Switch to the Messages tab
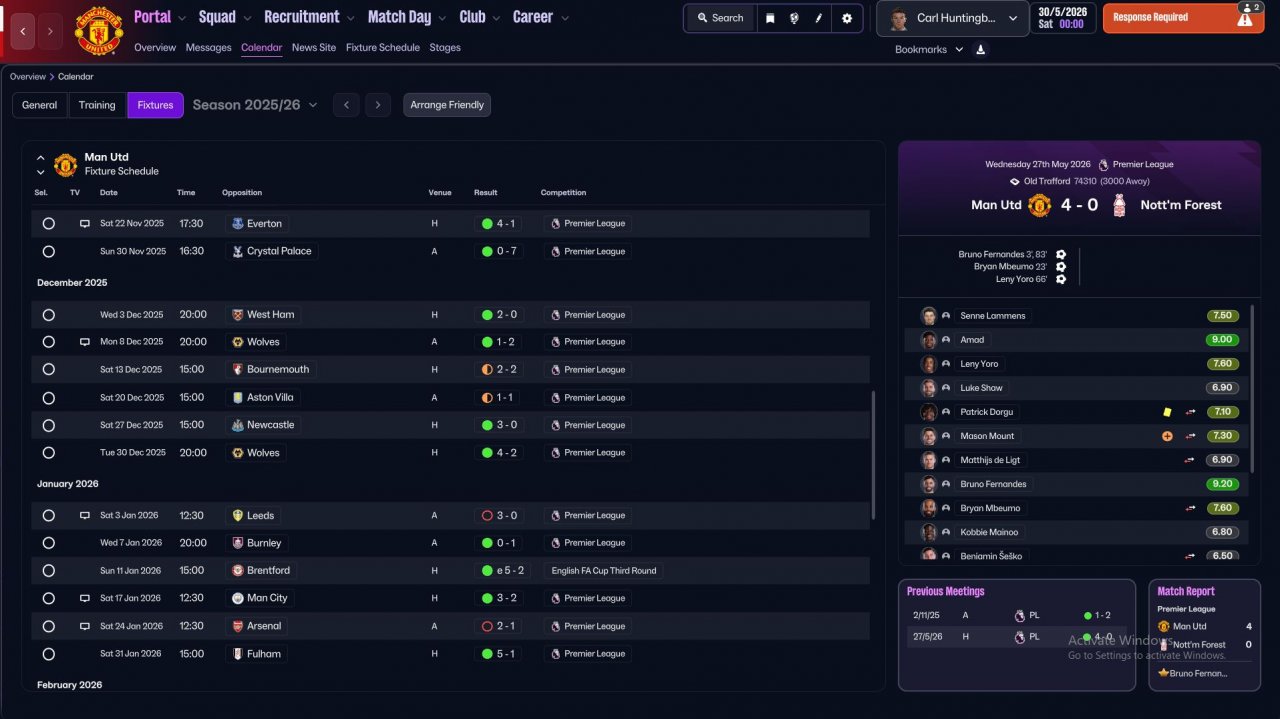The height and width of the screenshot is (719, 1280). (208, 47)
